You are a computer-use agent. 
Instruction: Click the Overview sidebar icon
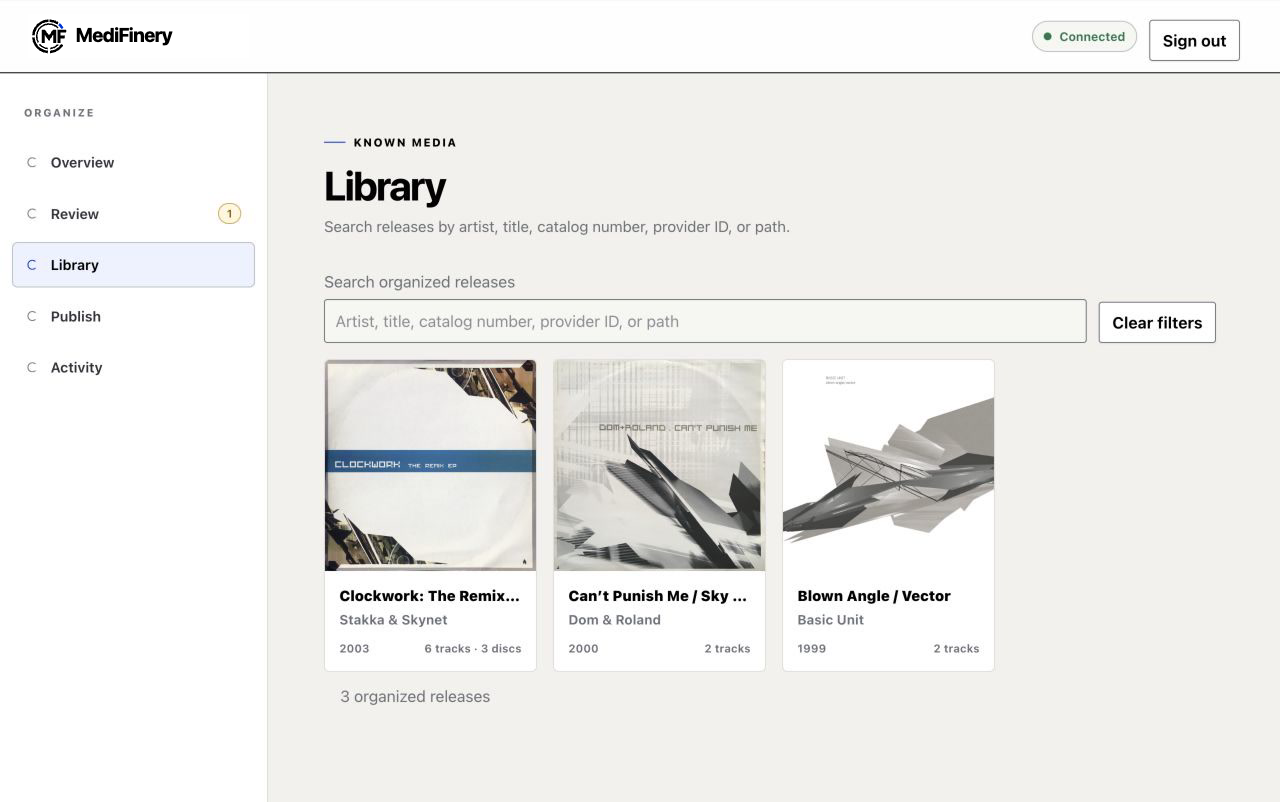point(31,163)
